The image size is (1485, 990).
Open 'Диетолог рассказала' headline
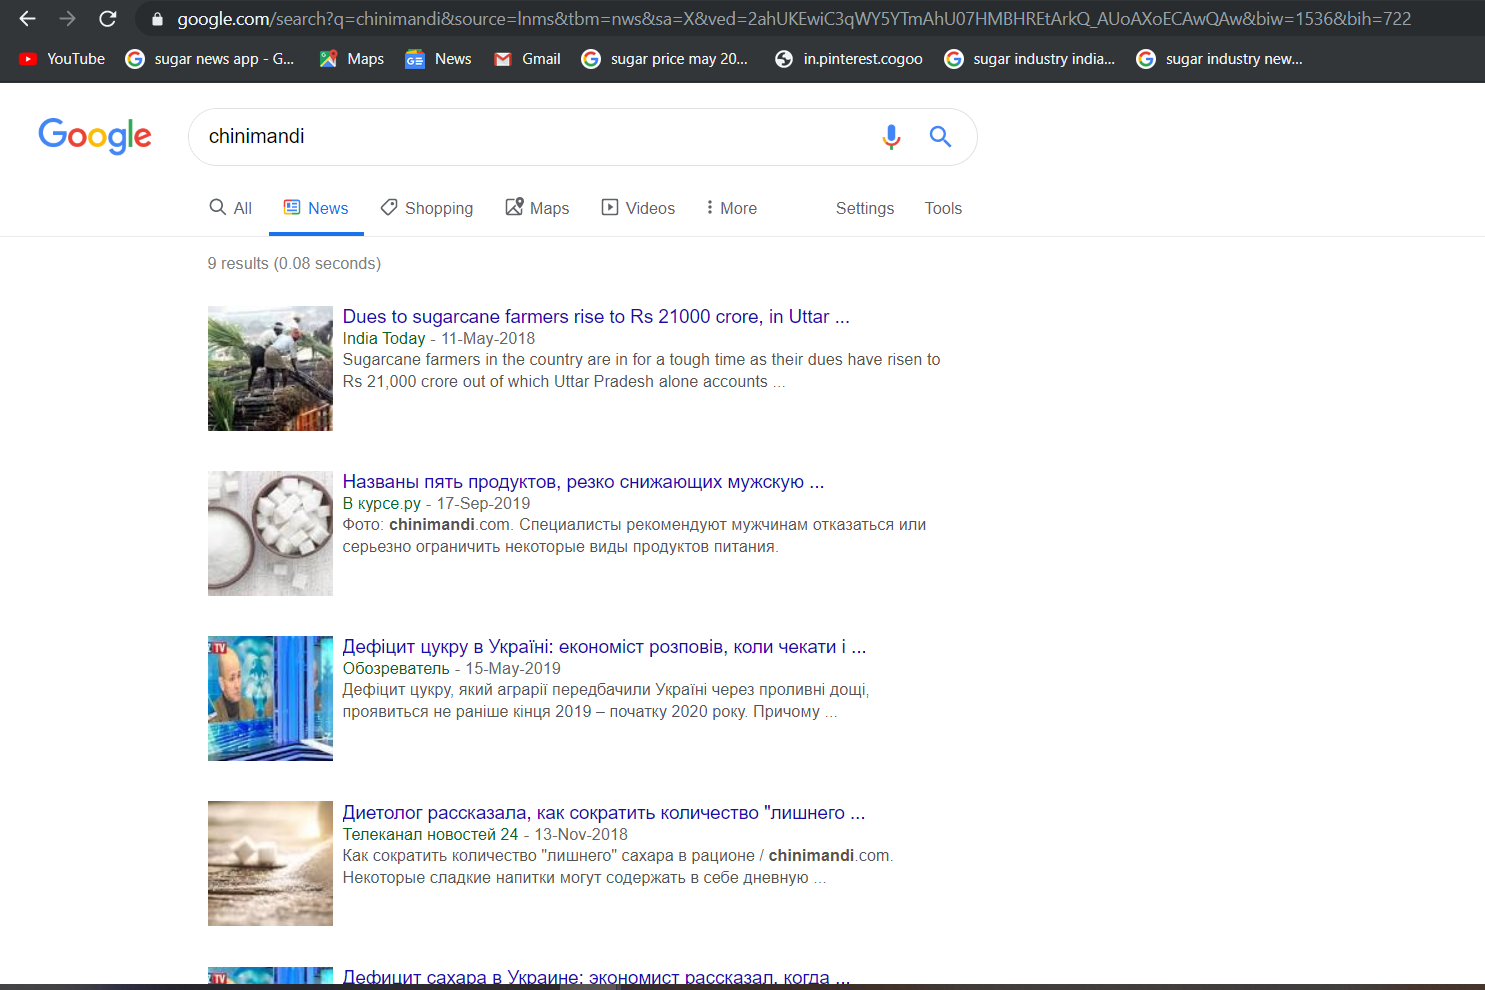(604, 813)
